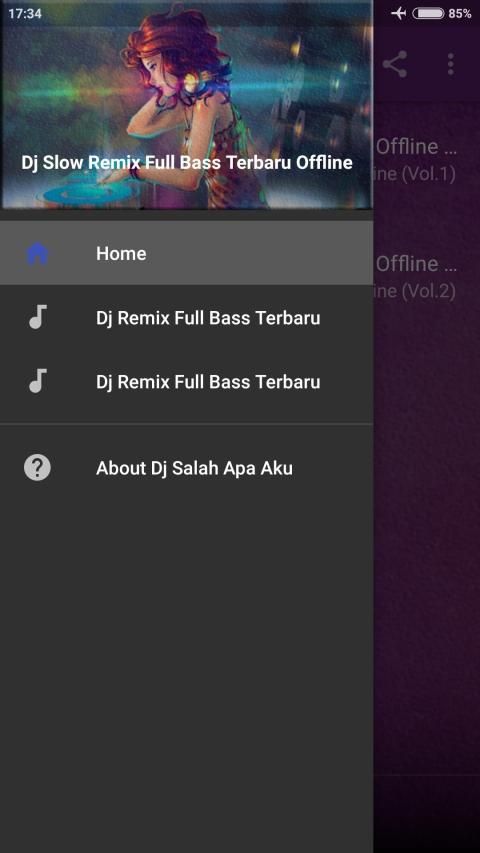This screenshot has width=480, height=853.
Task: Tap the airplane mode status icon
Action: (399, 13)
